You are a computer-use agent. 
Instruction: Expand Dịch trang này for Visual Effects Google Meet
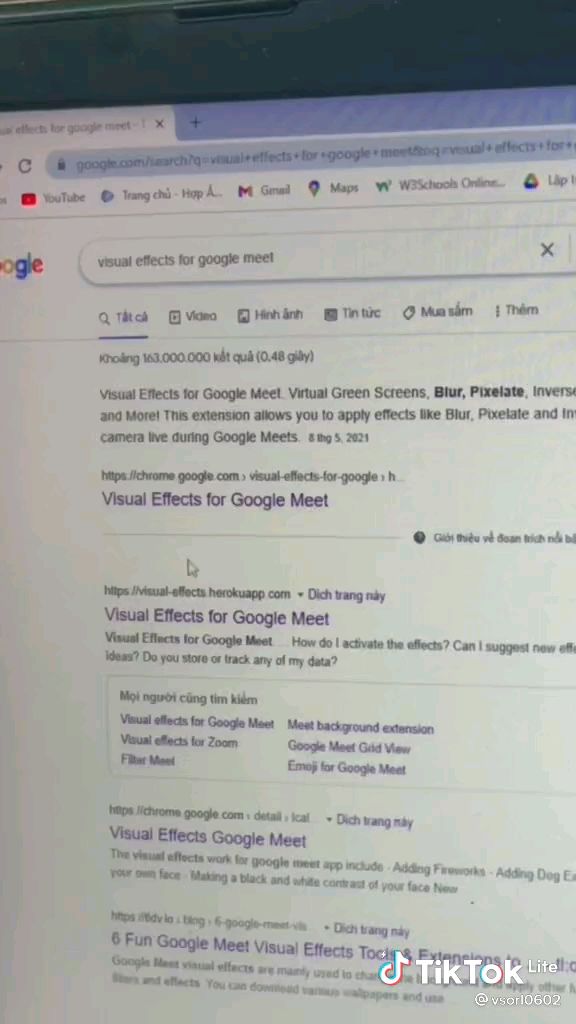tap(370, 820)
